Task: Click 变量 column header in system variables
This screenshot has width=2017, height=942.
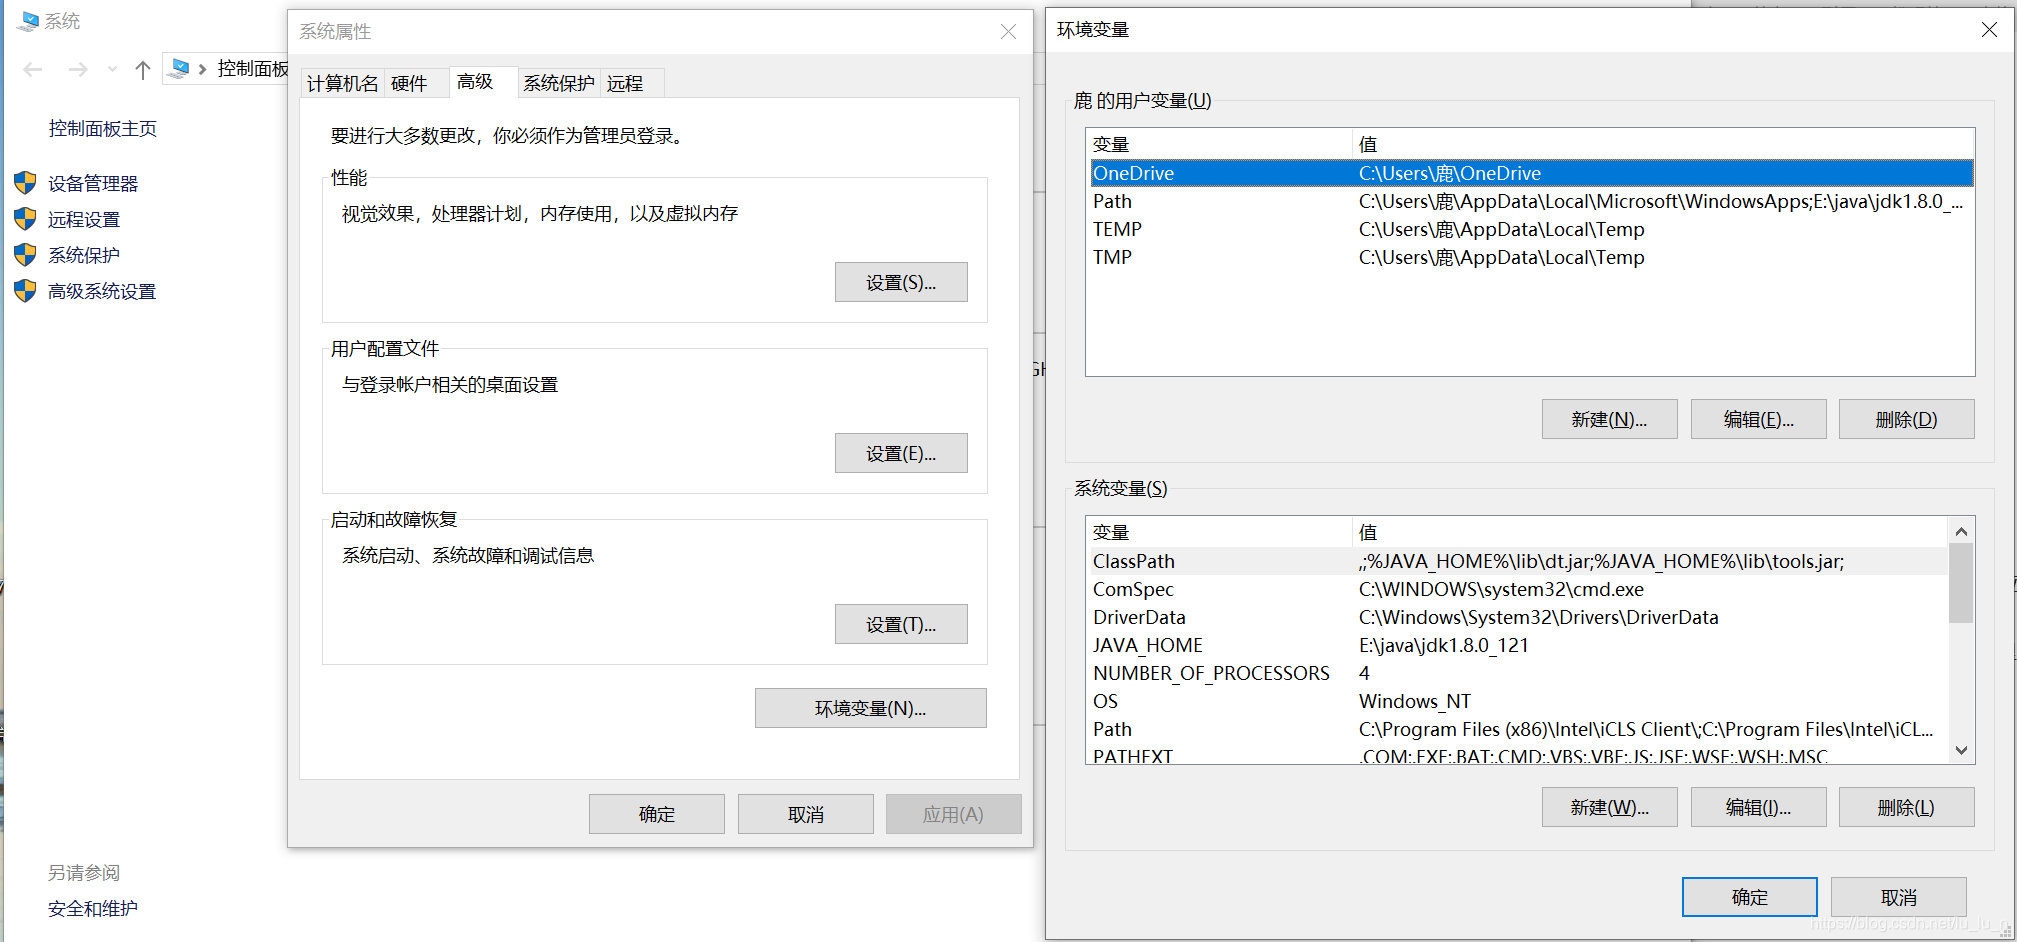Action: coord(1220,532)
